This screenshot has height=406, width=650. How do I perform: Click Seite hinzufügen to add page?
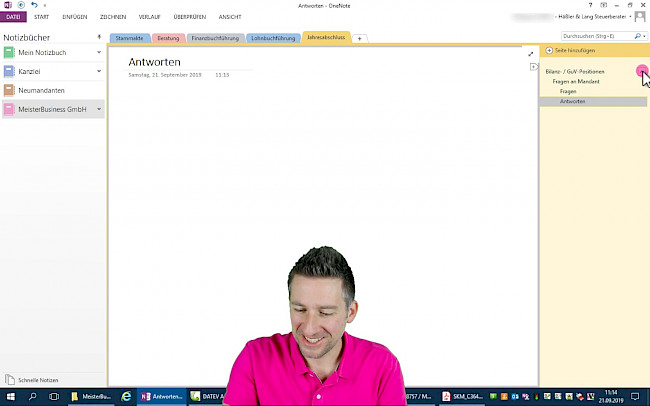tap(571, 49)
